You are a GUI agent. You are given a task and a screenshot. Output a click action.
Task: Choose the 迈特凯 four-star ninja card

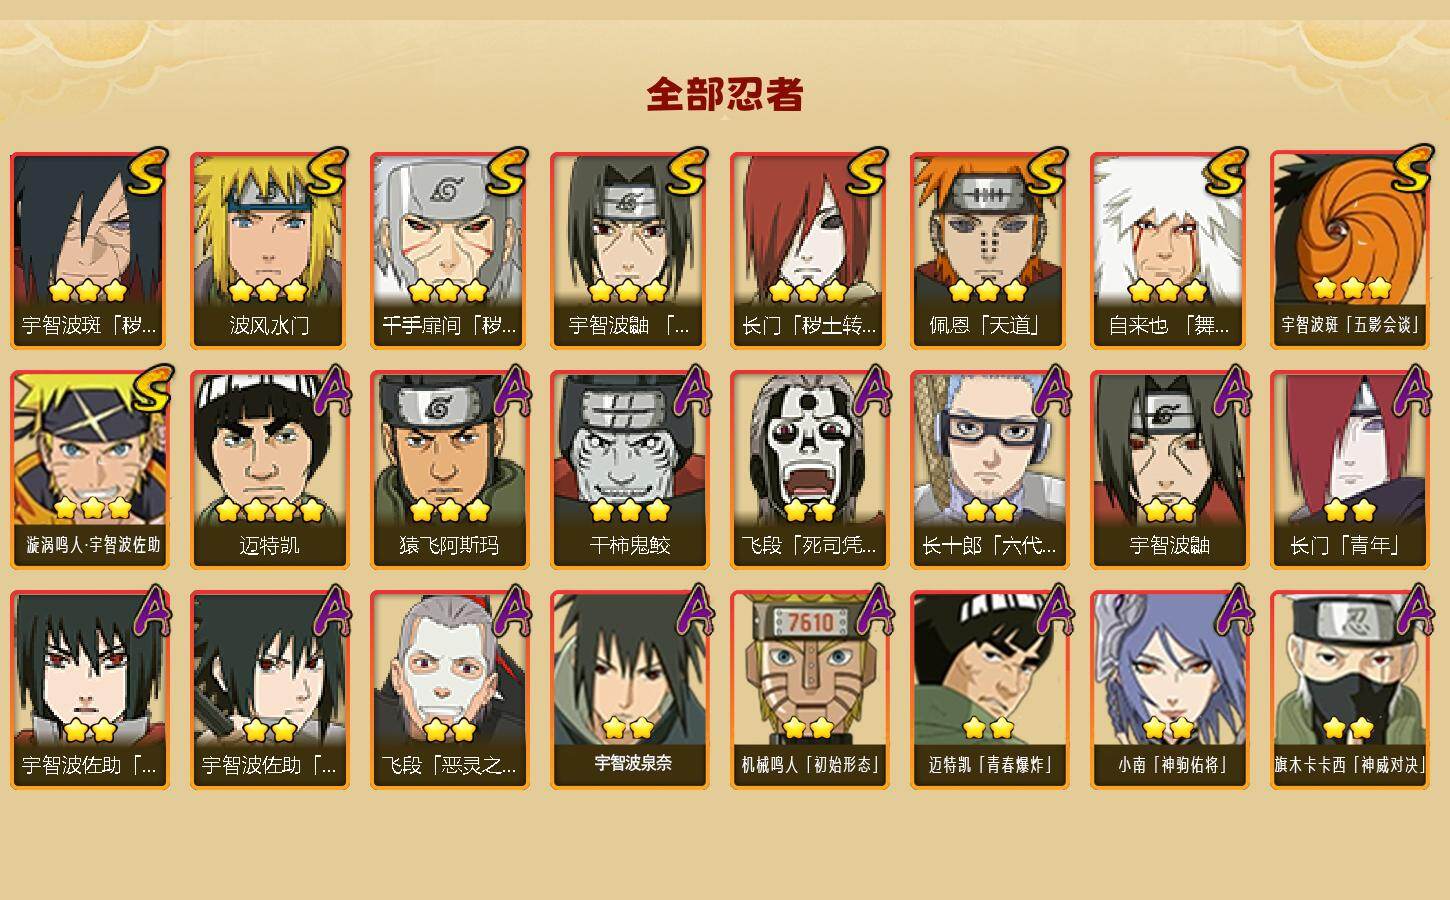pos(269,470)
